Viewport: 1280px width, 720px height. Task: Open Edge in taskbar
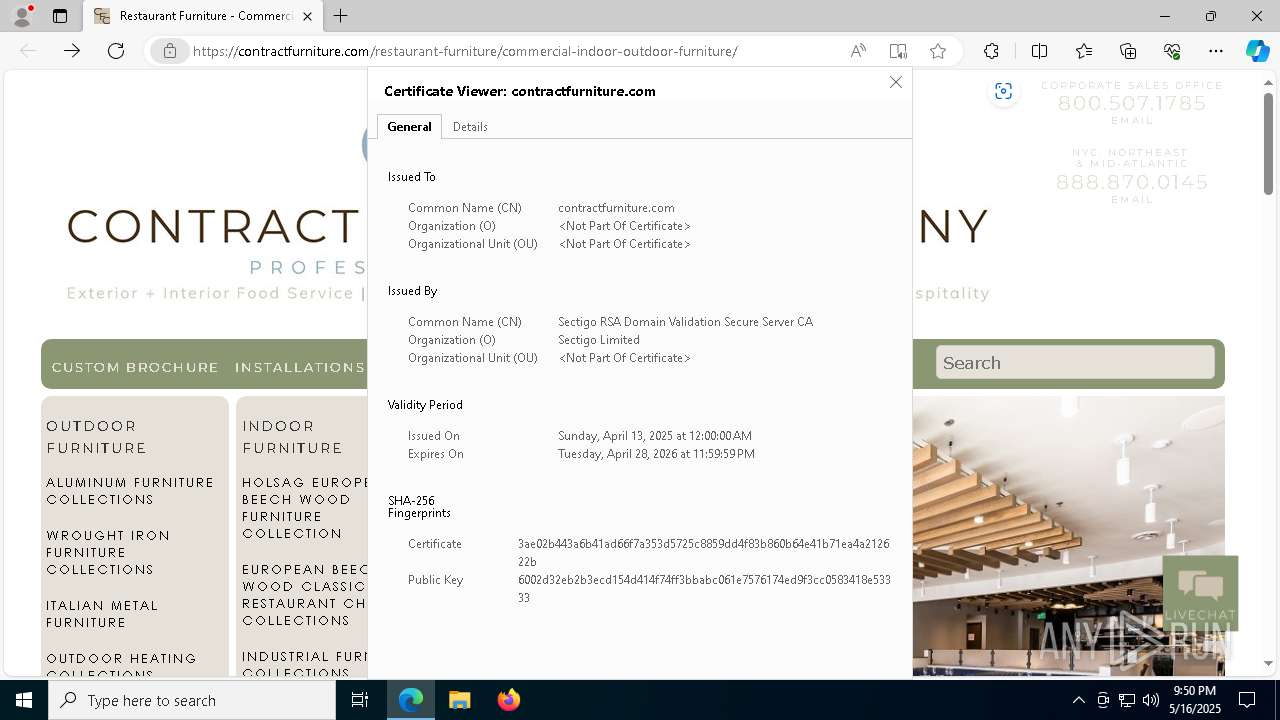tap(411, 700)
